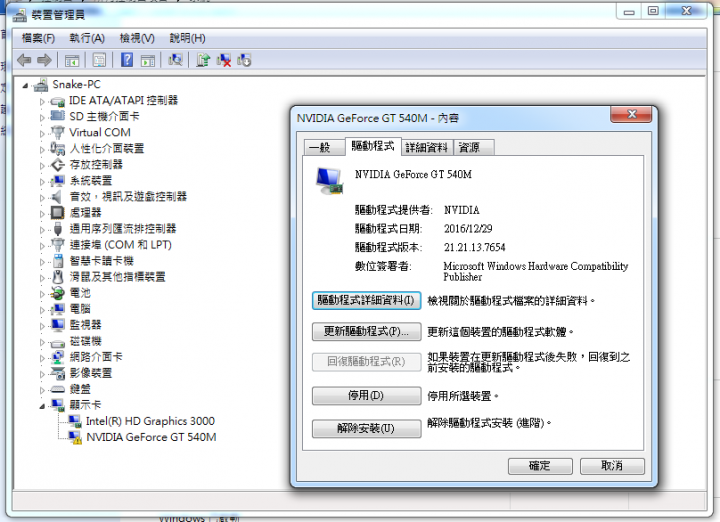Click the 處理器 processor icon
Image resolution: width=720 pixels, height=522 pixels.
[x=57, y=213]
